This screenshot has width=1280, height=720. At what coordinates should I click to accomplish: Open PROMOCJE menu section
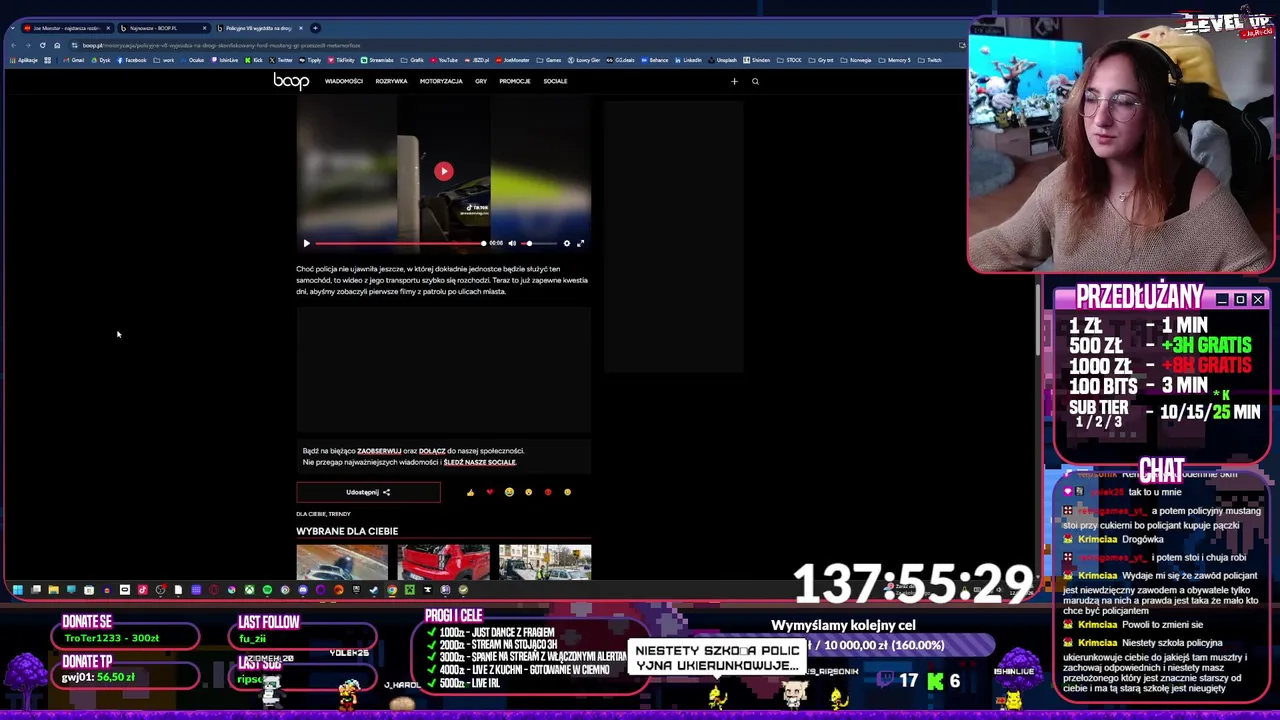(x=515, y=81)
